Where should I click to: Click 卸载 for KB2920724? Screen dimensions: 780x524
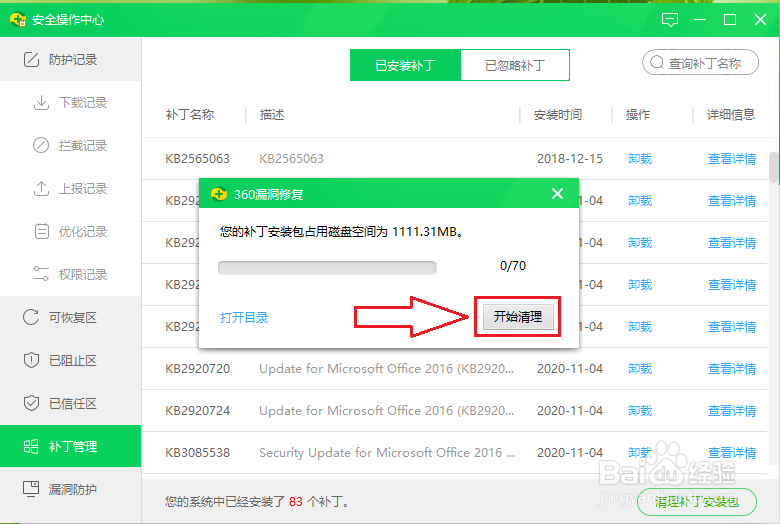(640, 411)
